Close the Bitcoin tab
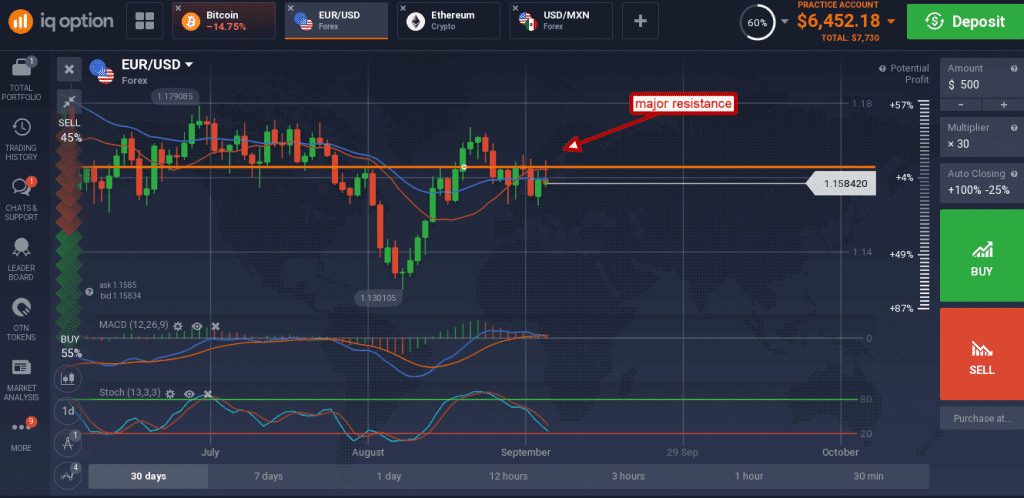This screenshot has height=498, width=1024. pos(178,8)
